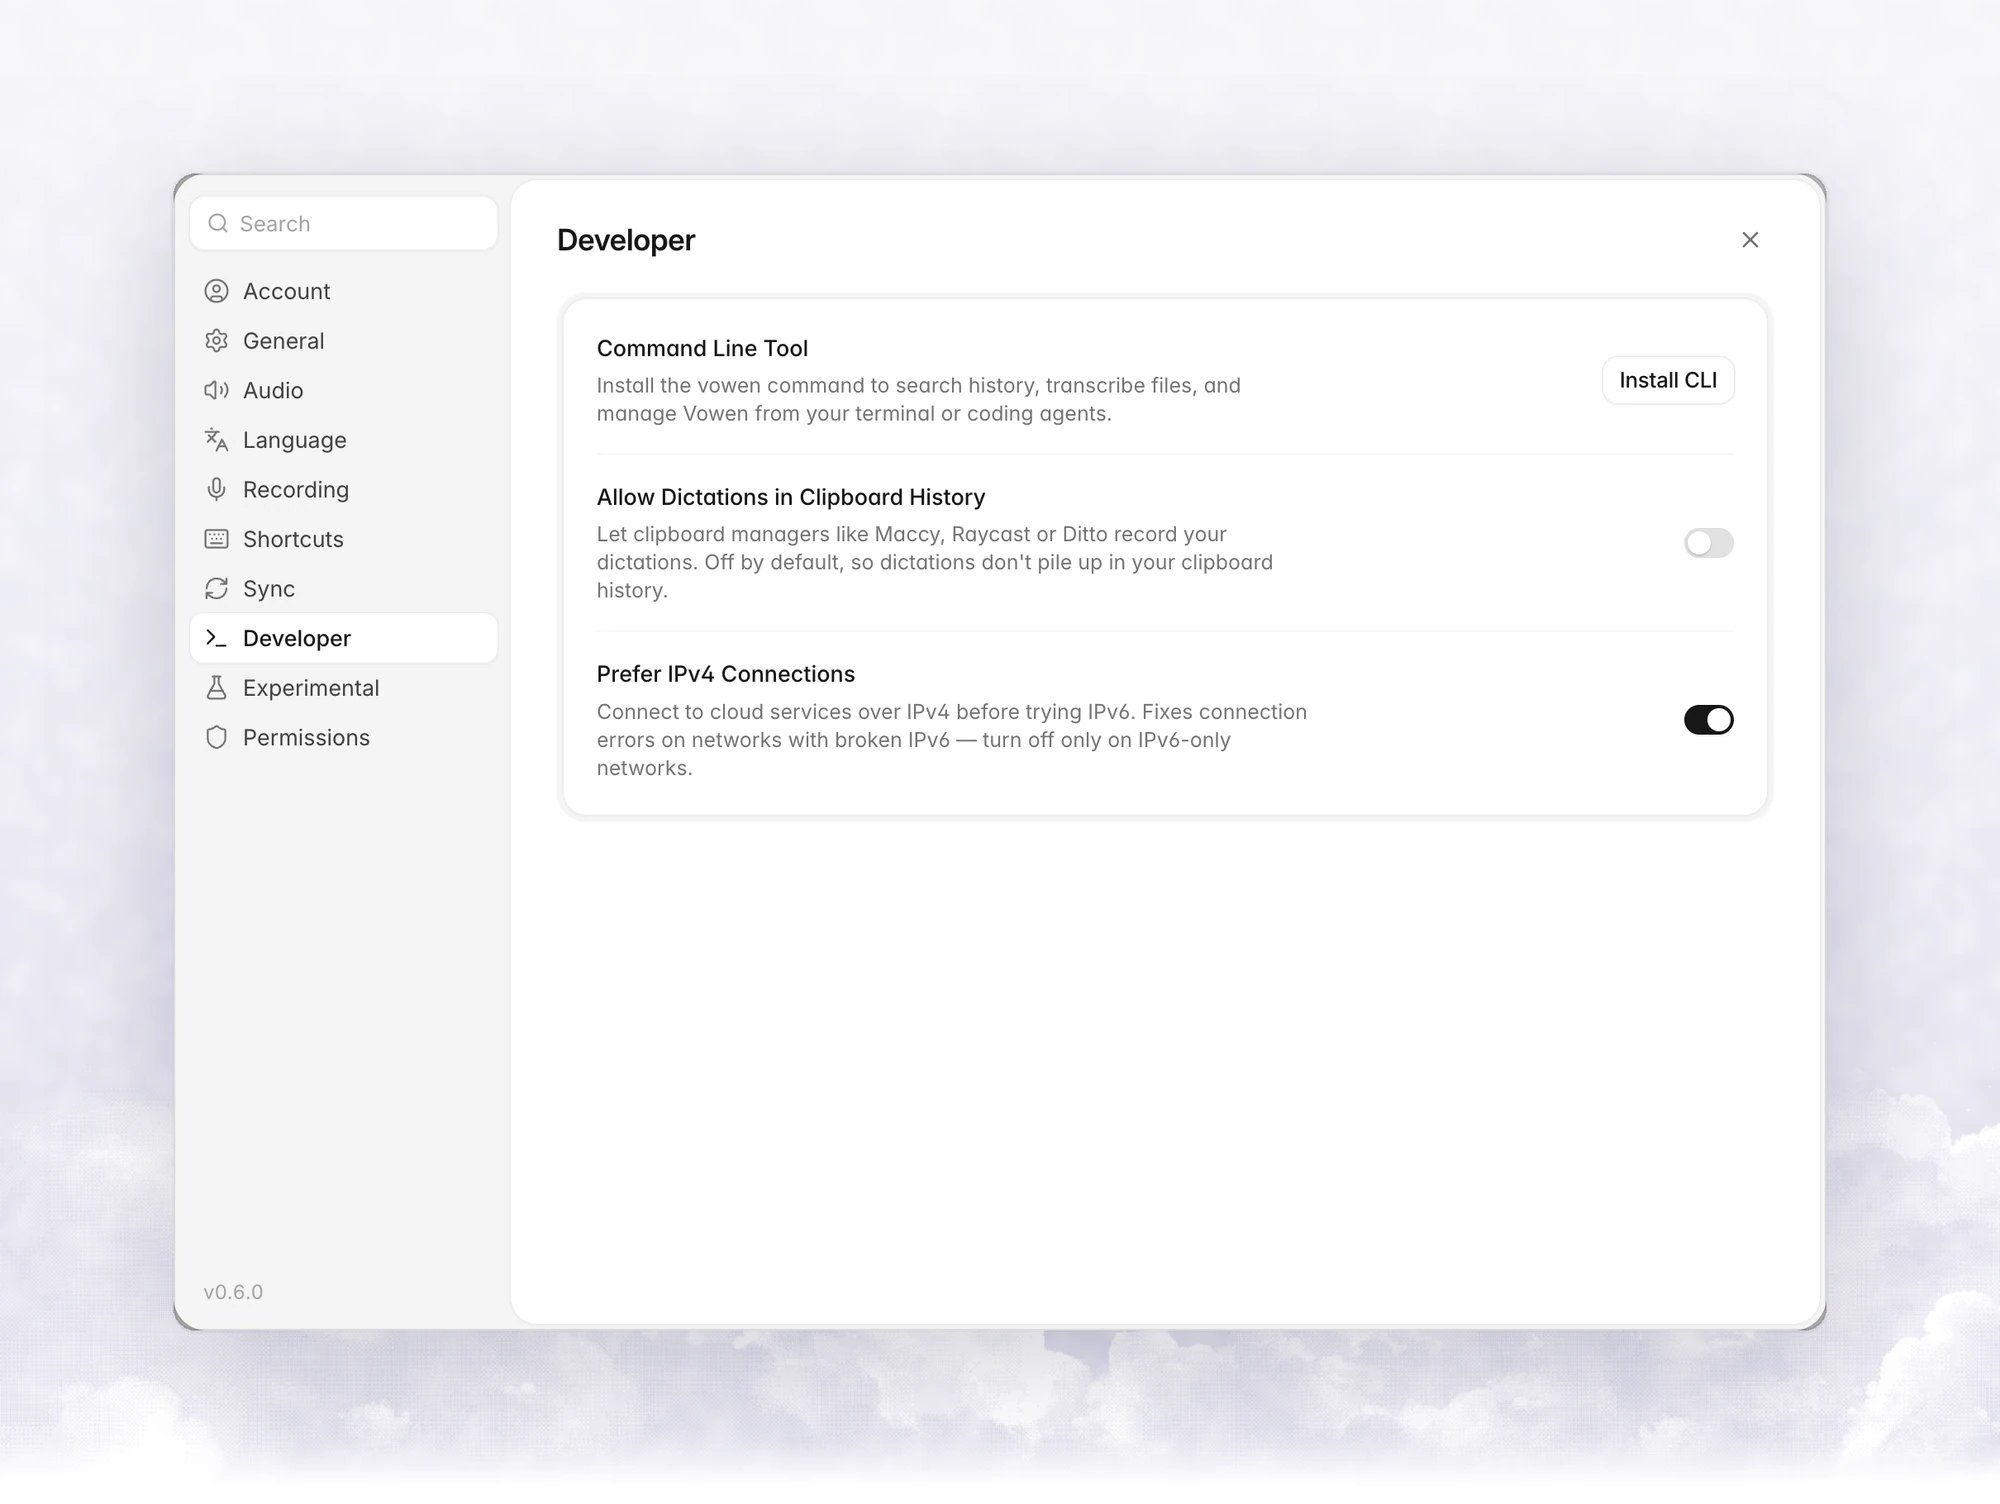Click the Account person icon in sidebar
Screen dimensions: 2000x1504
[216, 291]
